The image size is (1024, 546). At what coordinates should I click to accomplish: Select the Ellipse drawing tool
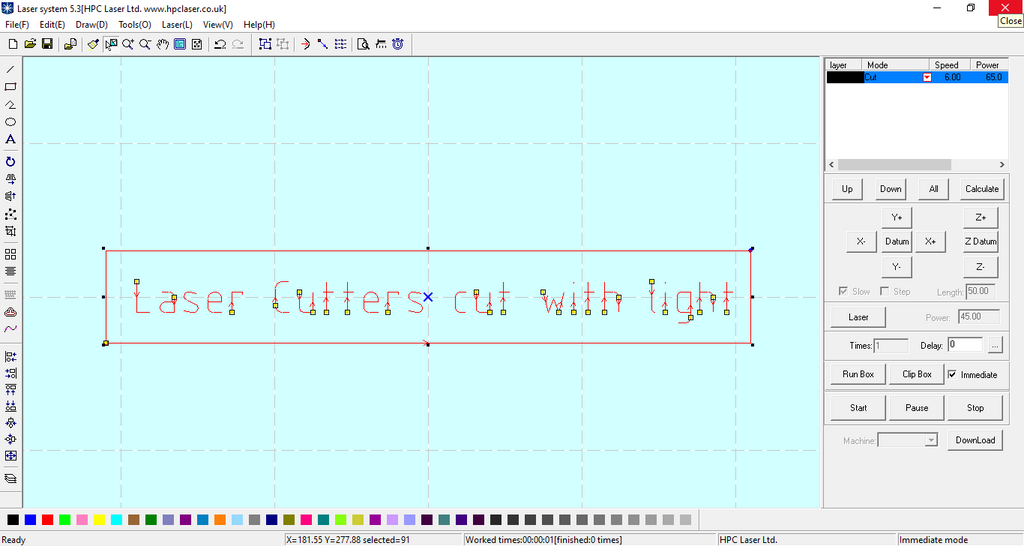pos(10,122)
